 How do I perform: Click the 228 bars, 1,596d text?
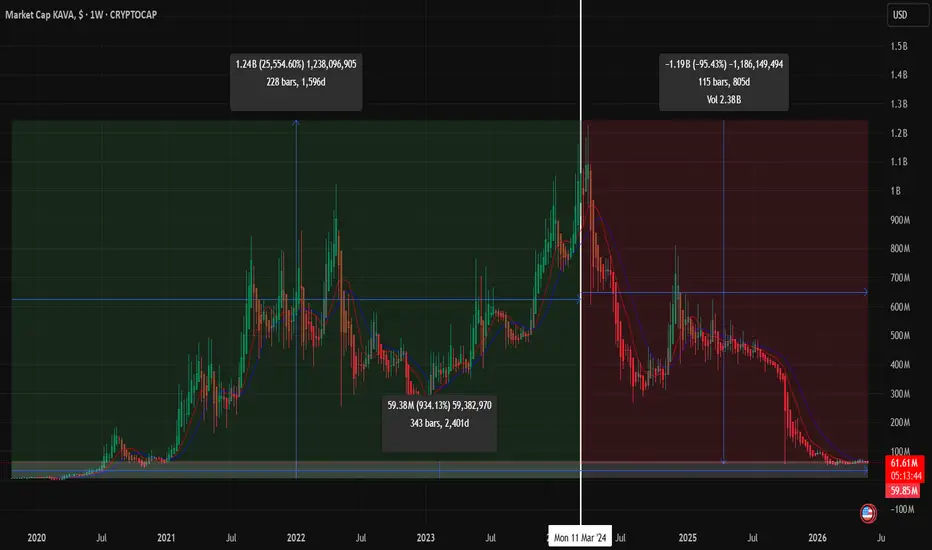tap(296, 82)
